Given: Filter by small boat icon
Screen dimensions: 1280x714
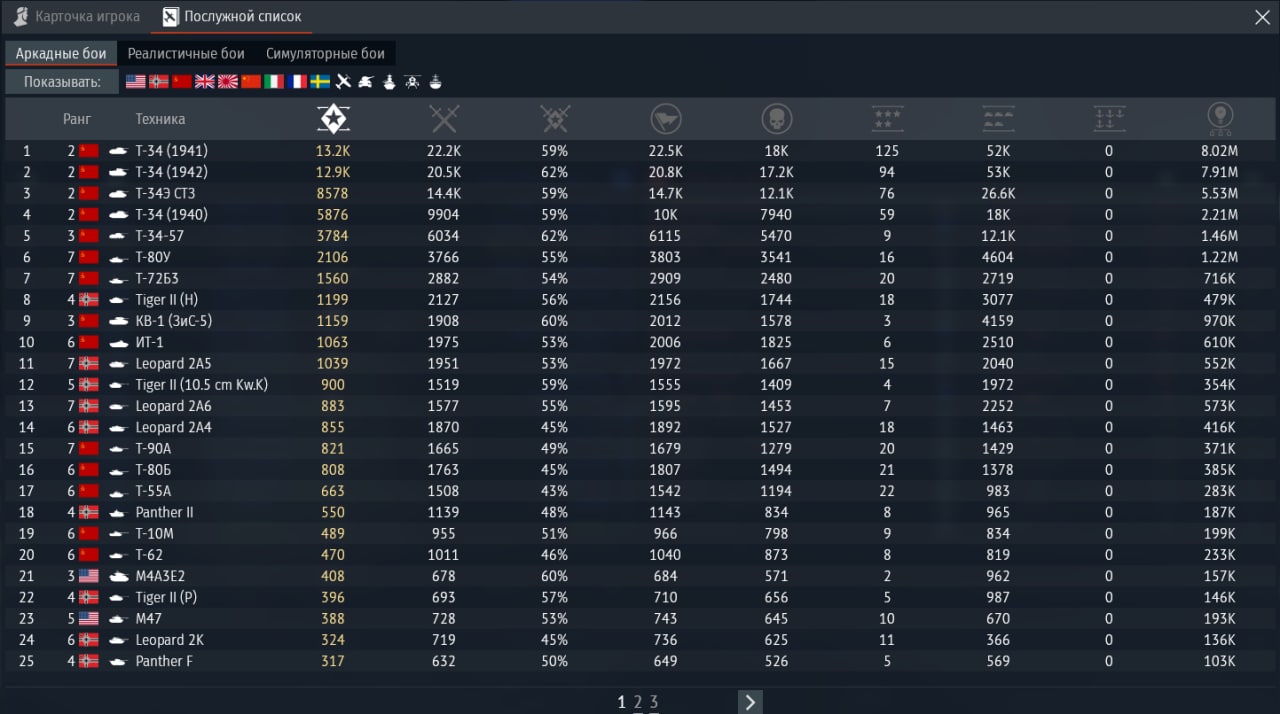Looking at the screenshot, I should [435, 82].
